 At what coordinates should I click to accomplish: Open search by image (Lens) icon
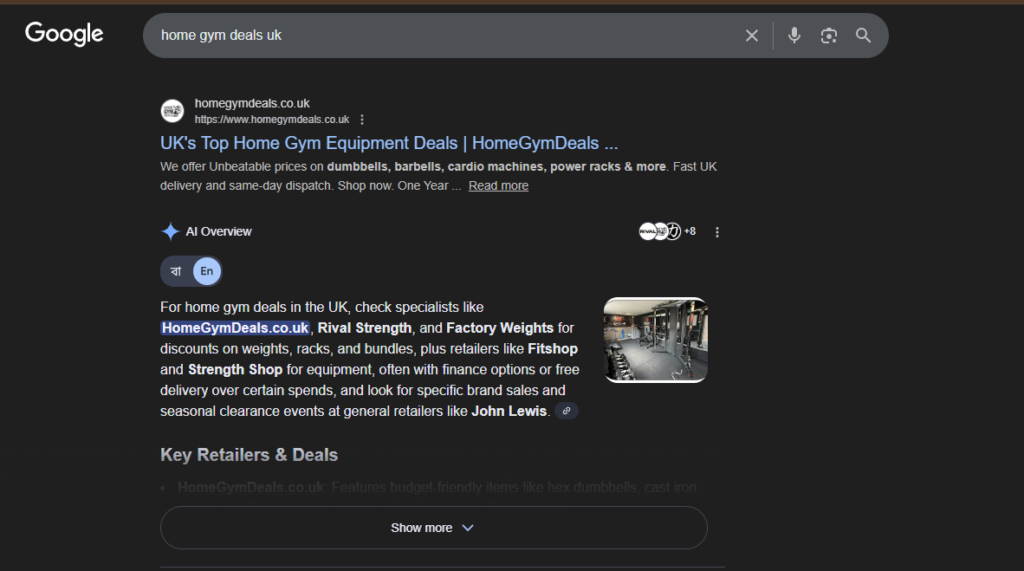[x=829, y=35]
